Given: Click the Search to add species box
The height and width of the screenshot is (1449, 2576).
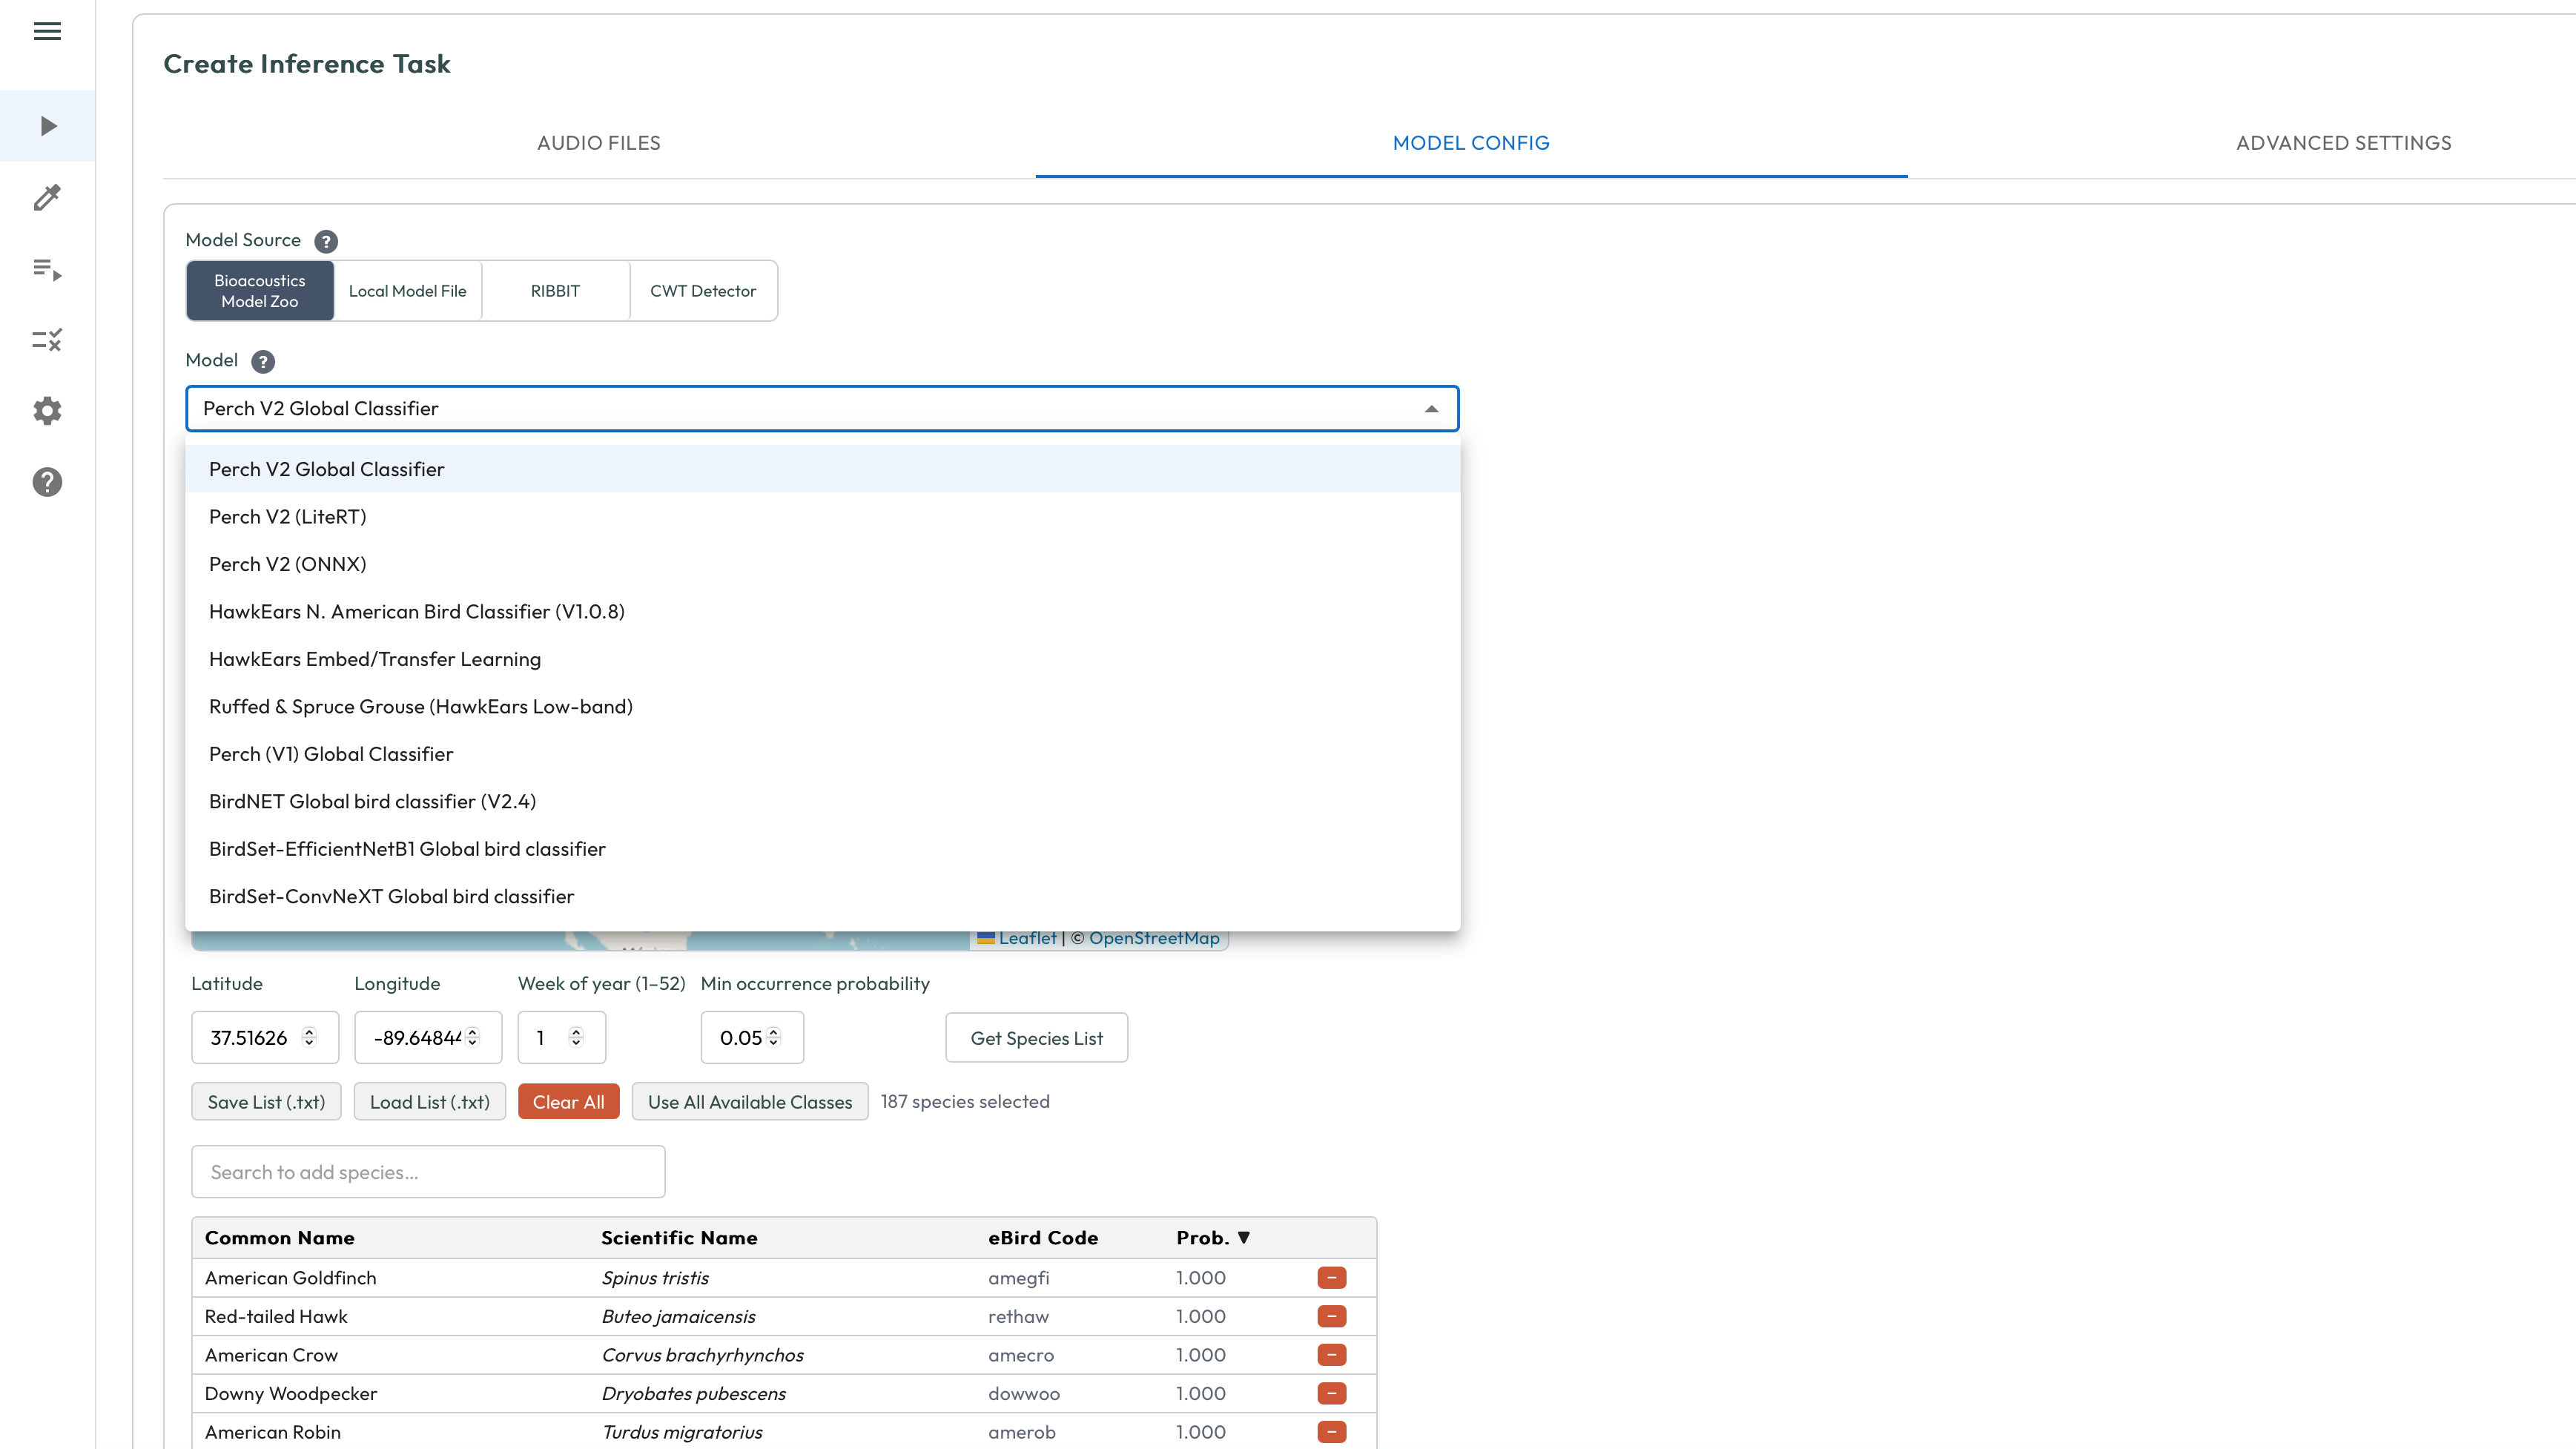Looking at the screenshot, I should pyautogui.click(x=428, y=1172).
